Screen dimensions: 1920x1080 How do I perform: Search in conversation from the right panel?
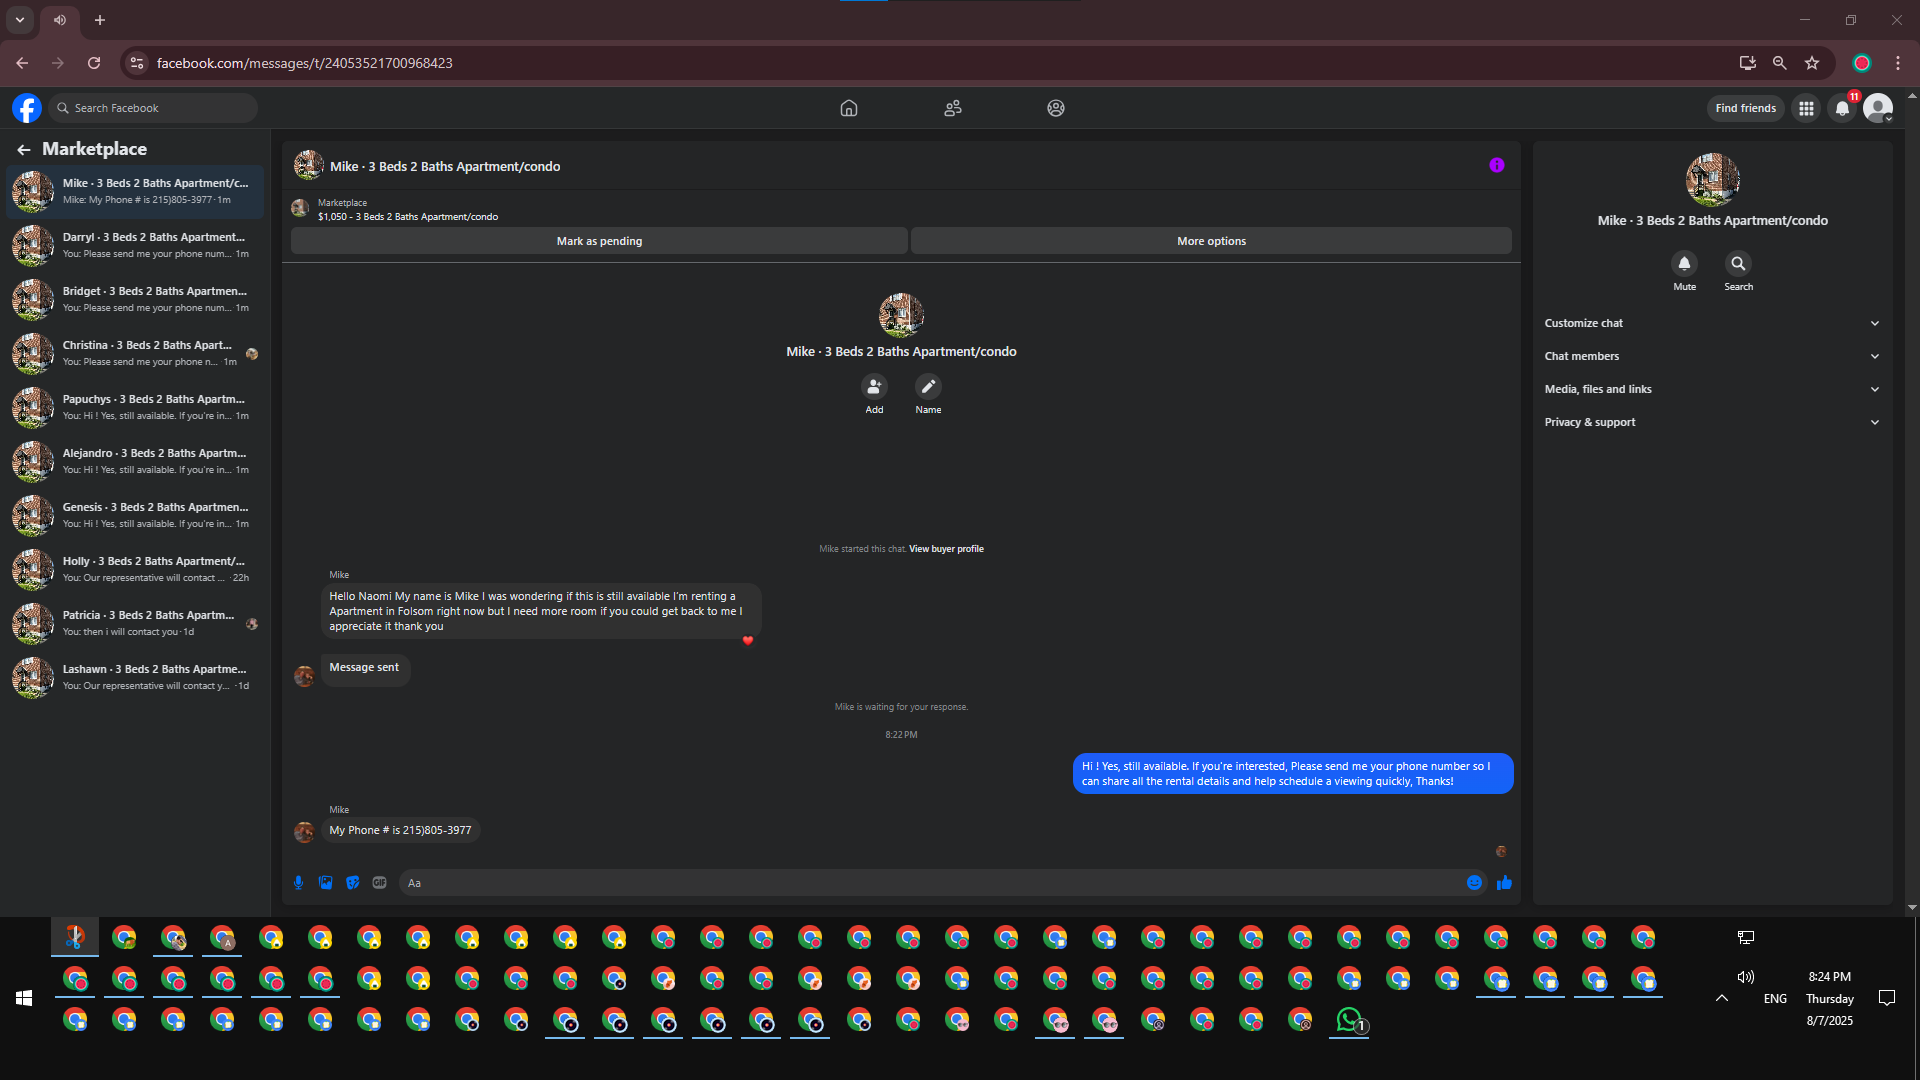[x=1738, y=264]
